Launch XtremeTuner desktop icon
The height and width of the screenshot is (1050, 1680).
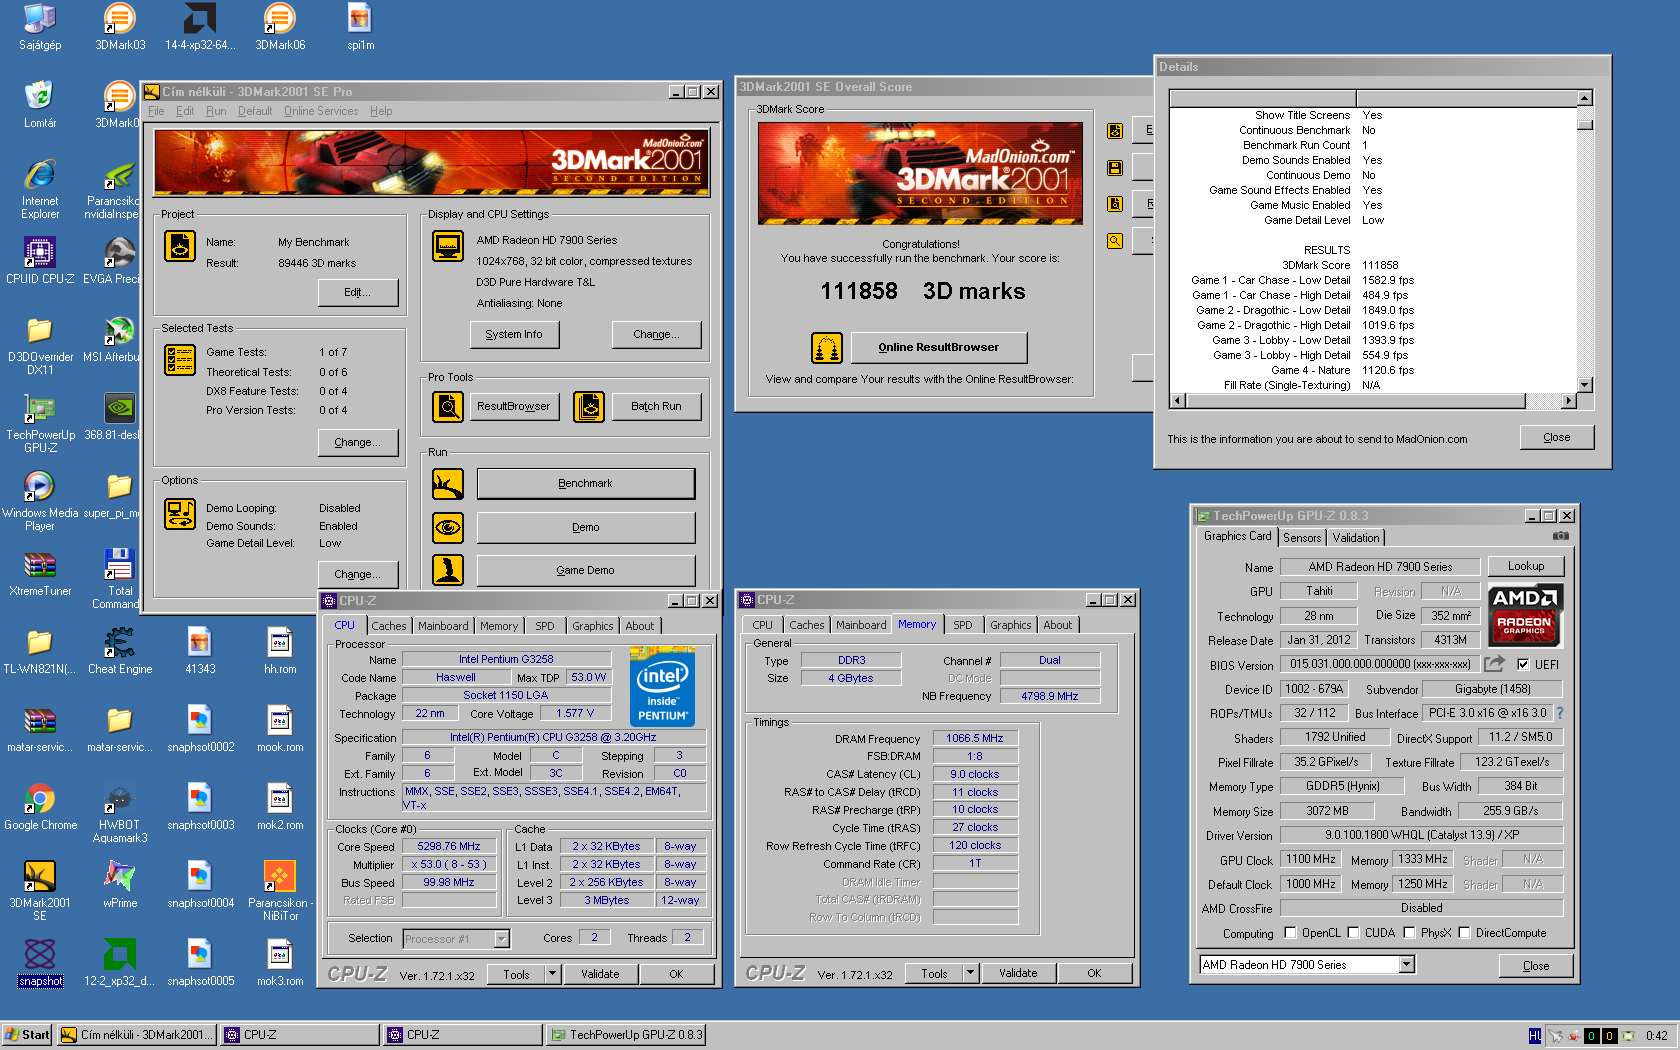coord(40,573)
